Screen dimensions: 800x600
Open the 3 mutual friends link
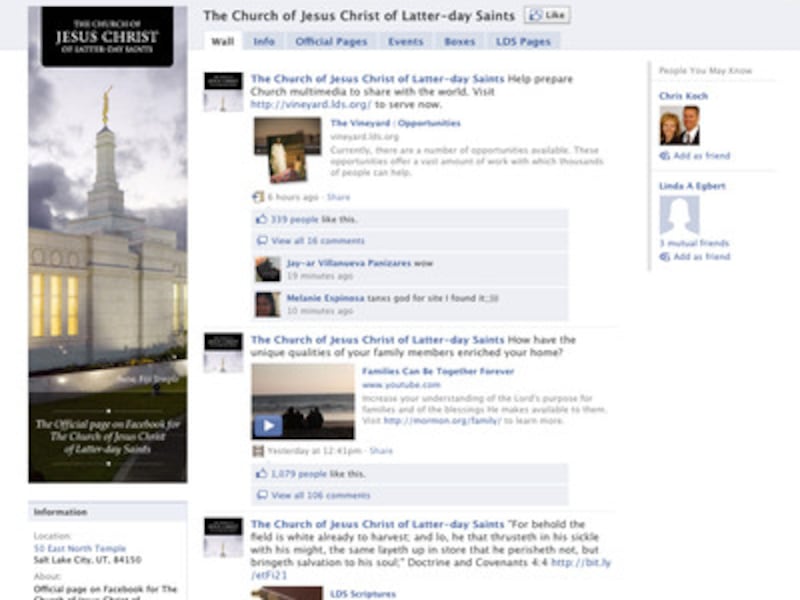[x=694, y=243]
